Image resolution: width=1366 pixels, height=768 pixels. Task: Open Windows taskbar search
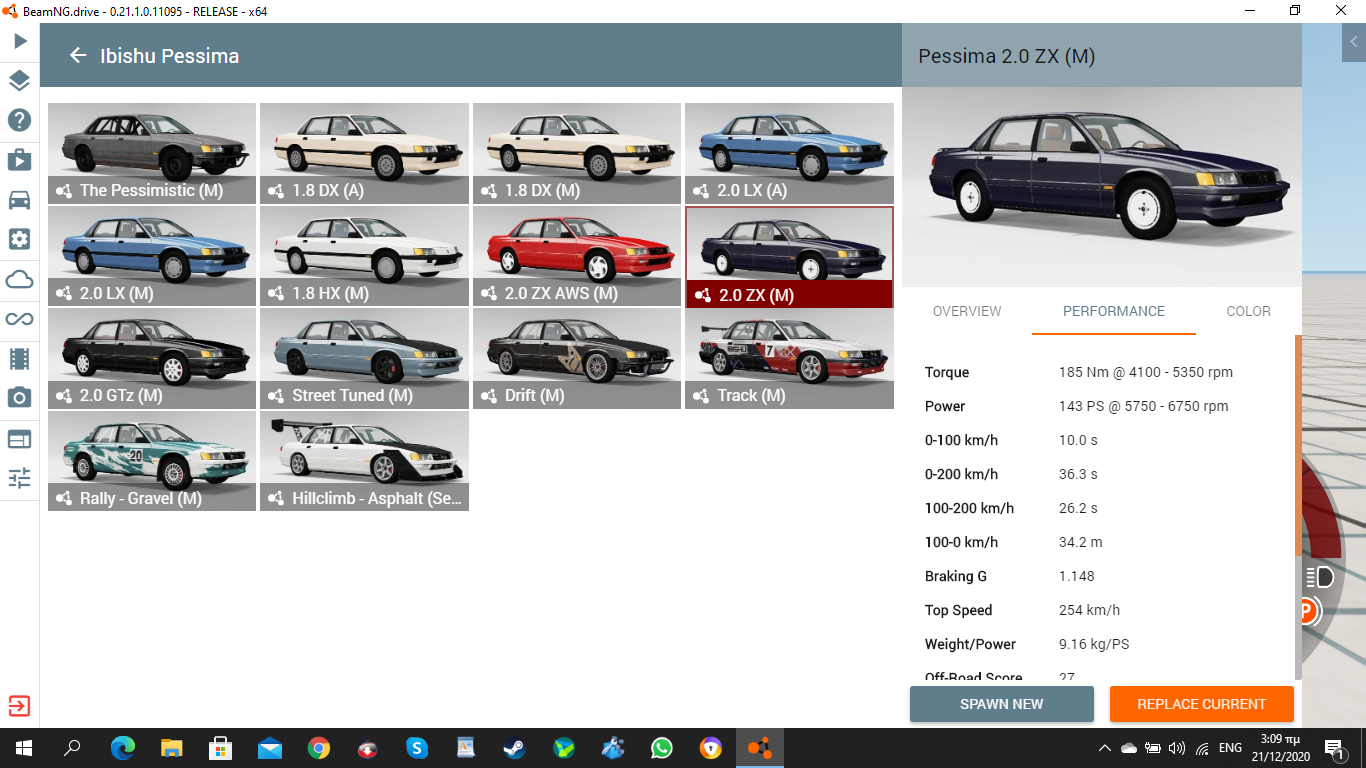click(72, 748)
